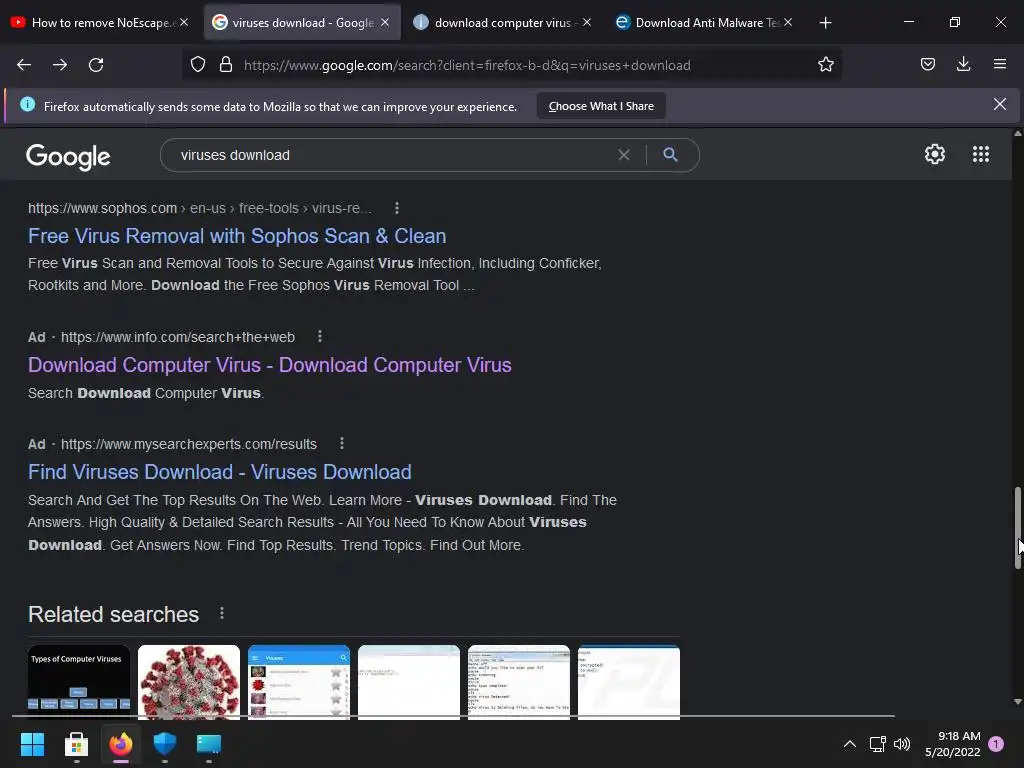Image resolution: width=1024 pixels, height=768 pixels.
Task: Close the 'download computer virus' tab
Action: (586, 22)
